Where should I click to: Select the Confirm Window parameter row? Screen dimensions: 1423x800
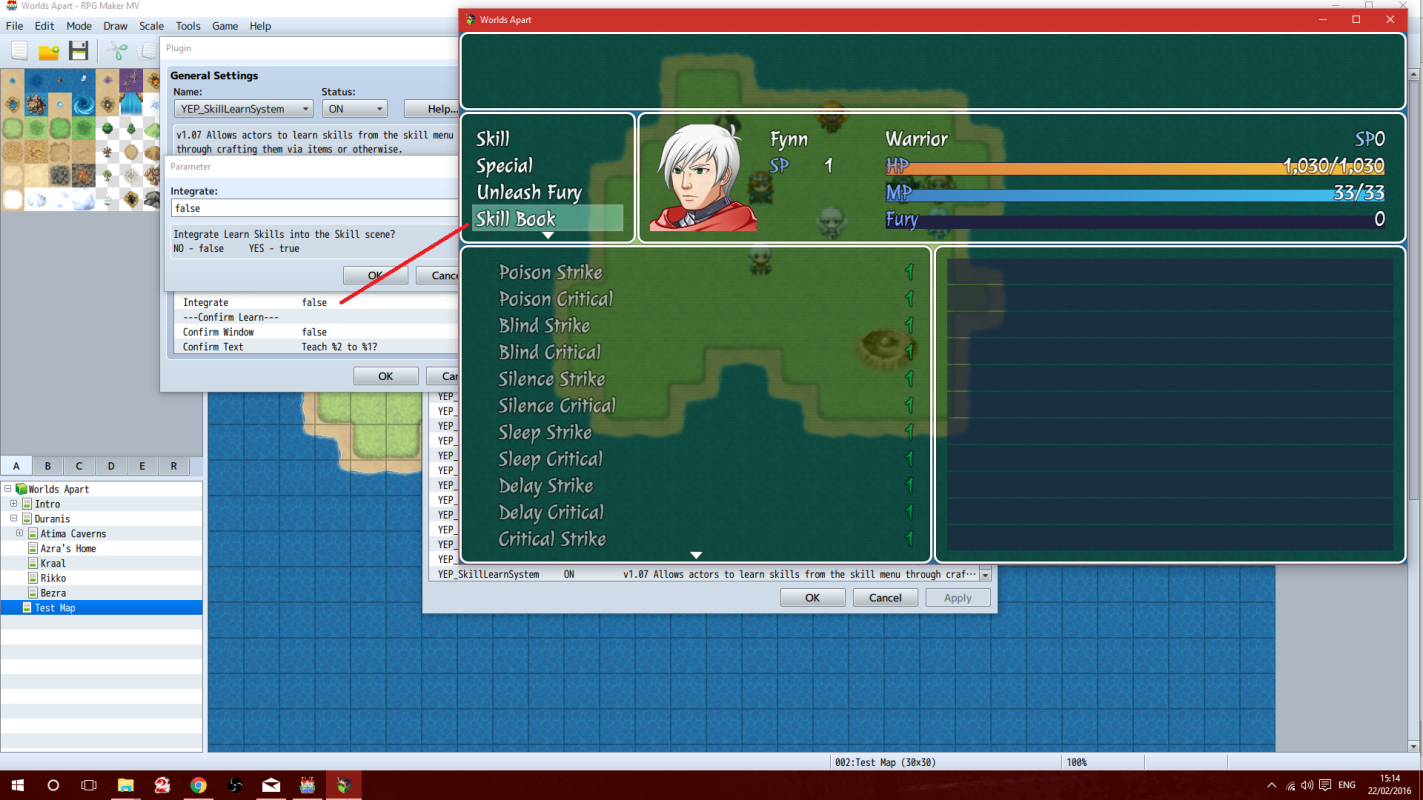[x=317, y=332]
